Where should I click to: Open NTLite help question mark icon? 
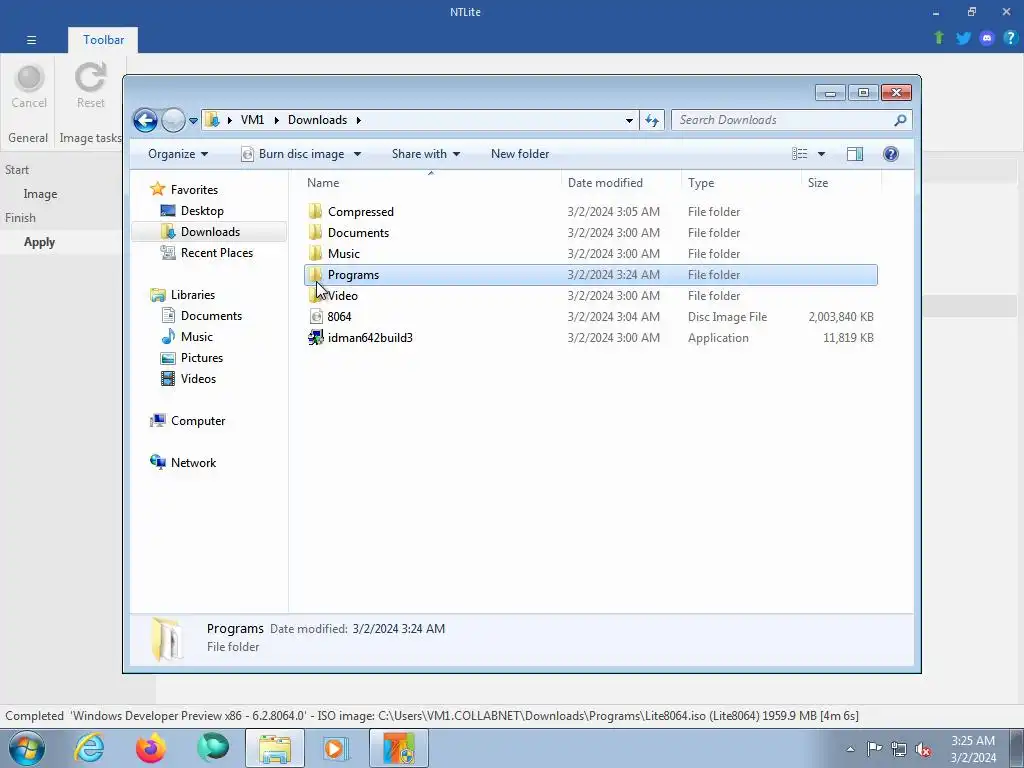[x=1010, y=38]
